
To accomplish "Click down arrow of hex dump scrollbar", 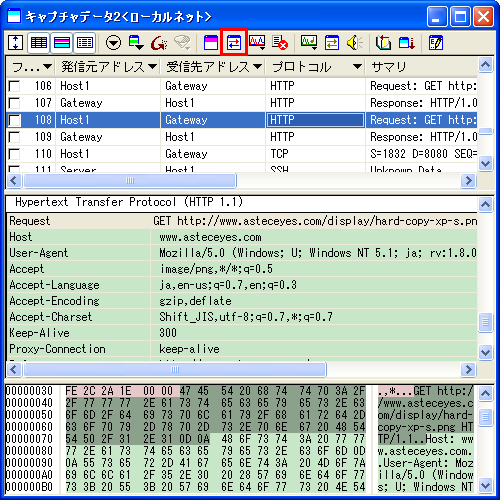I will (x=485, y=485).
